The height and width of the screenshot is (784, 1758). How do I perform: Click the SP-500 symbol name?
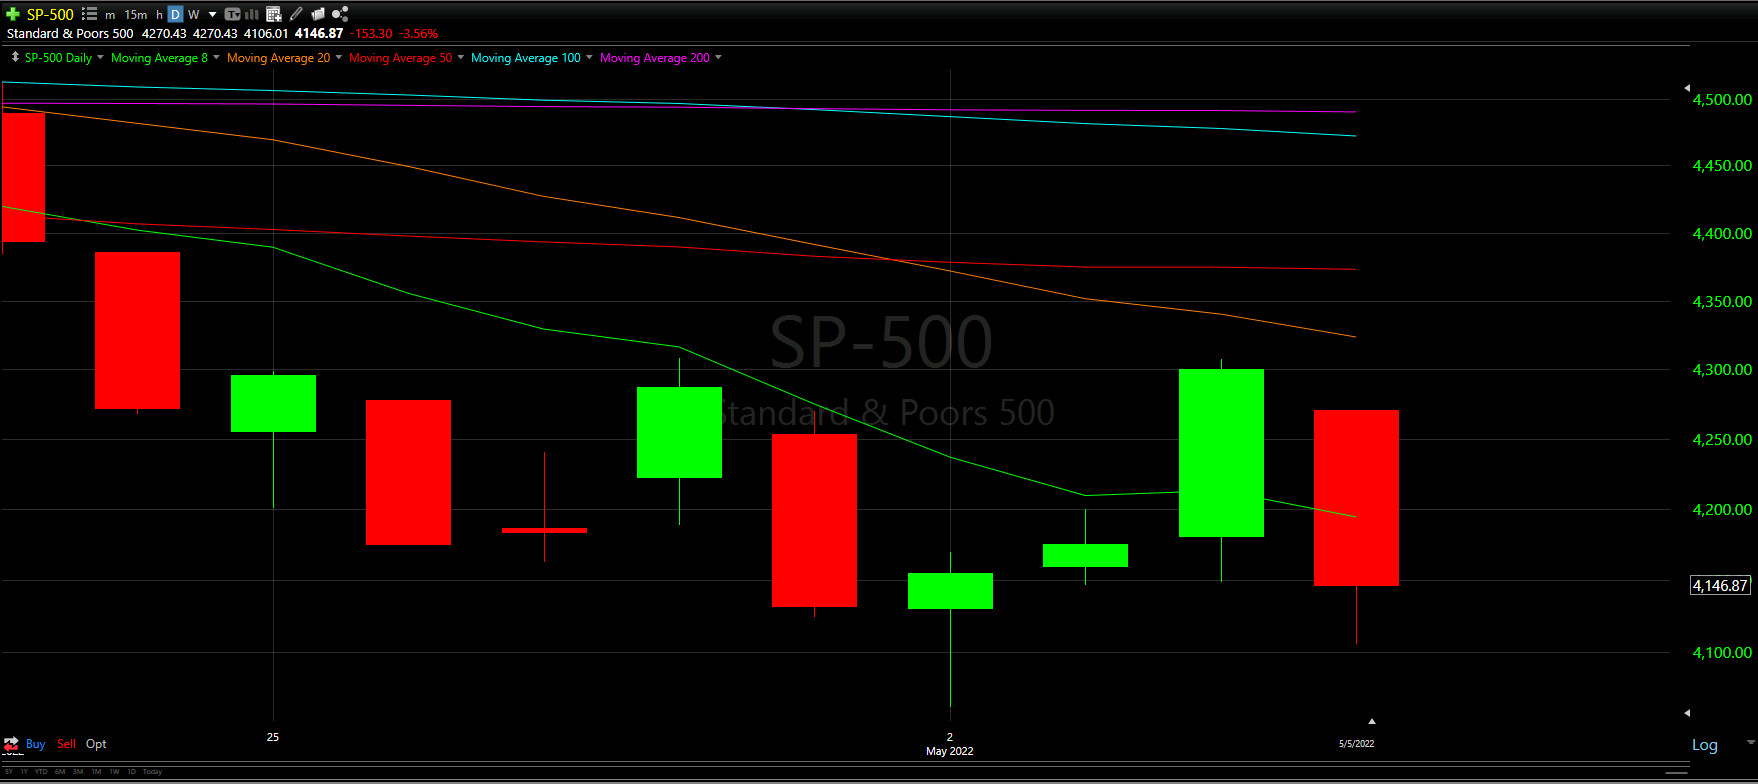50,15
